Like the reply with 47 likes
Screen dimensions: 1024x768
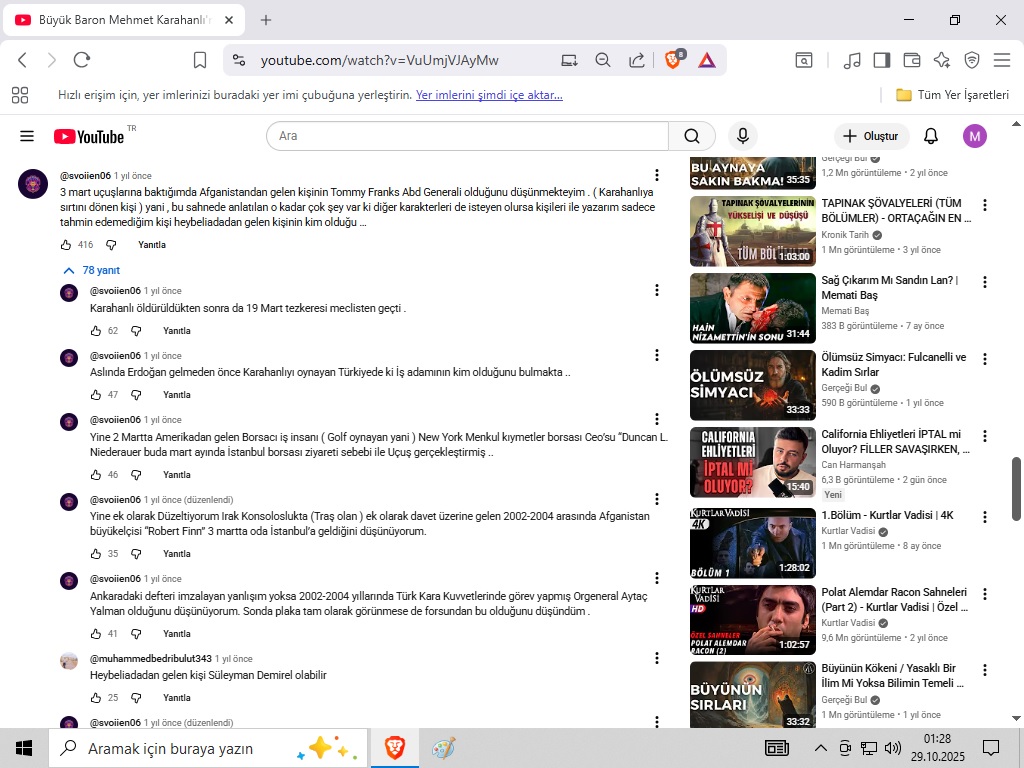[x=96, y=395]
